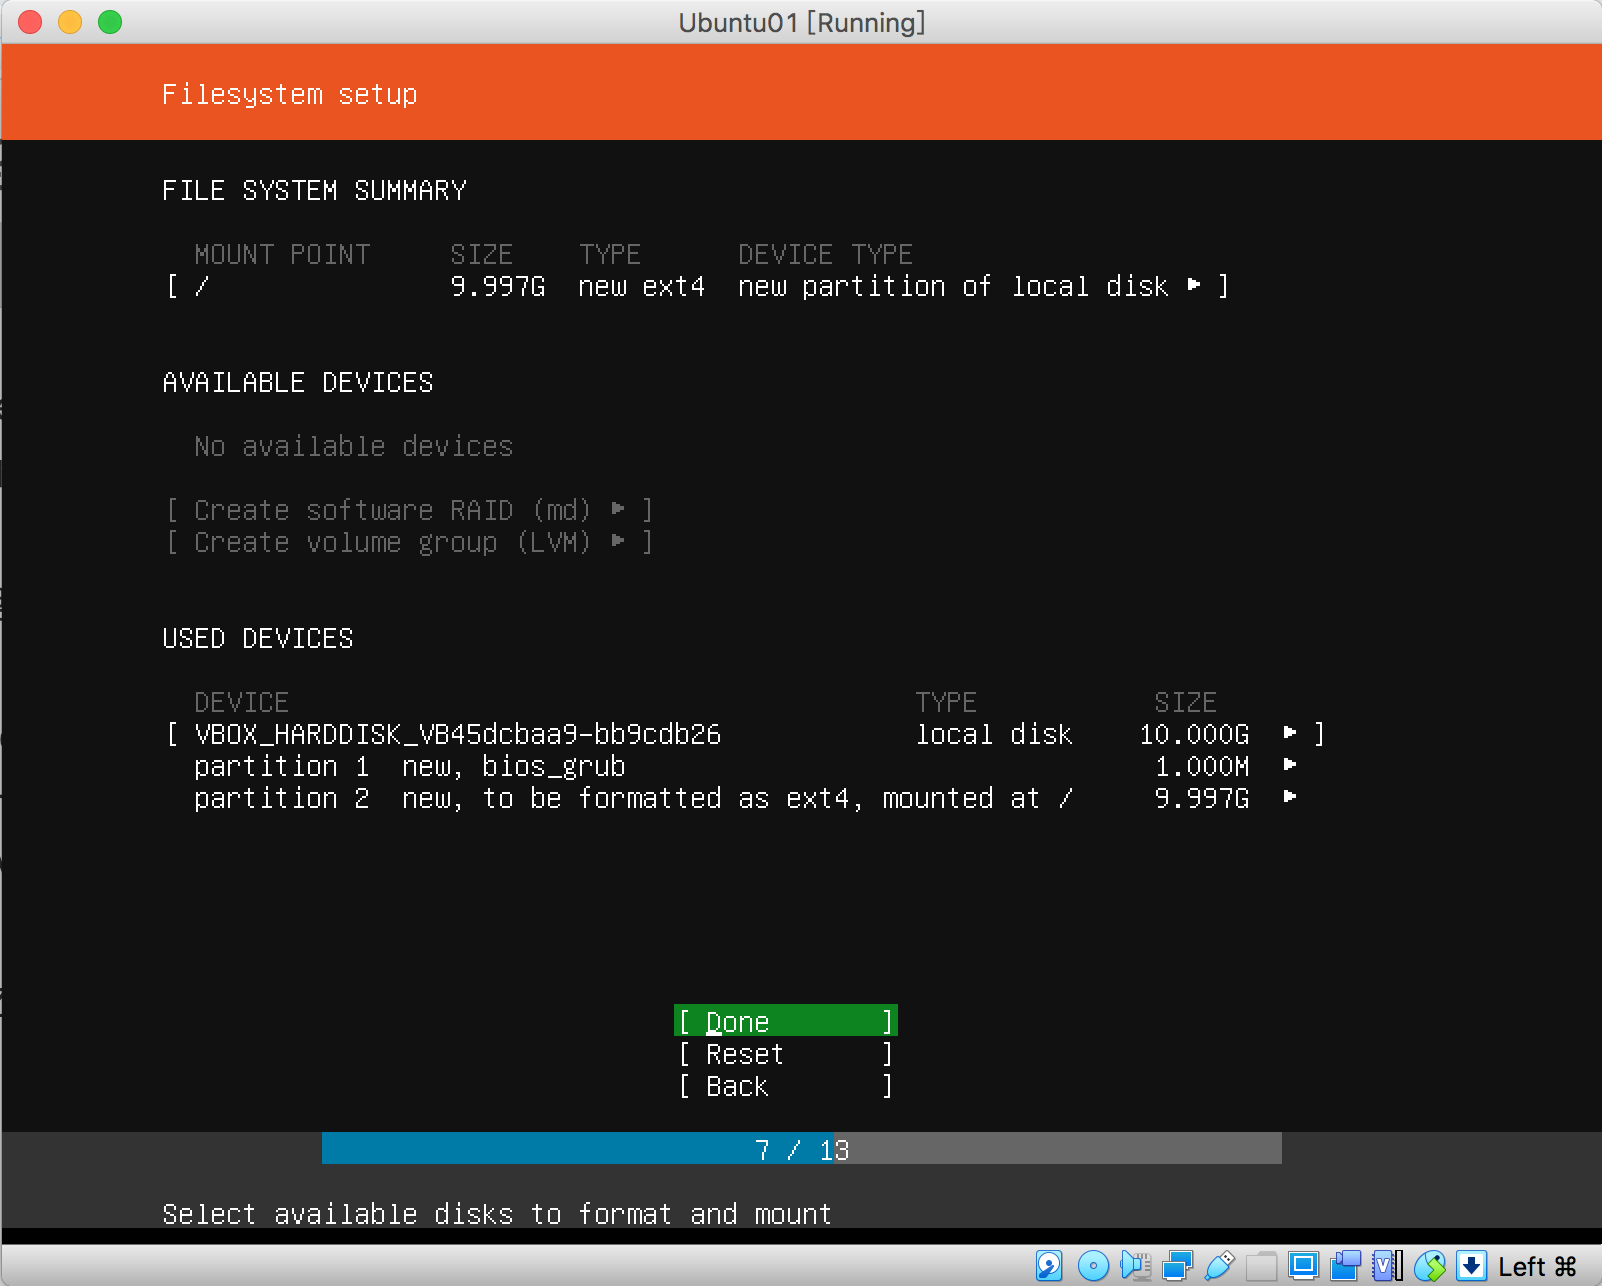Open the optical drive menu icon
Screen dimensions: 1602x1286
click(1093, 1266)
